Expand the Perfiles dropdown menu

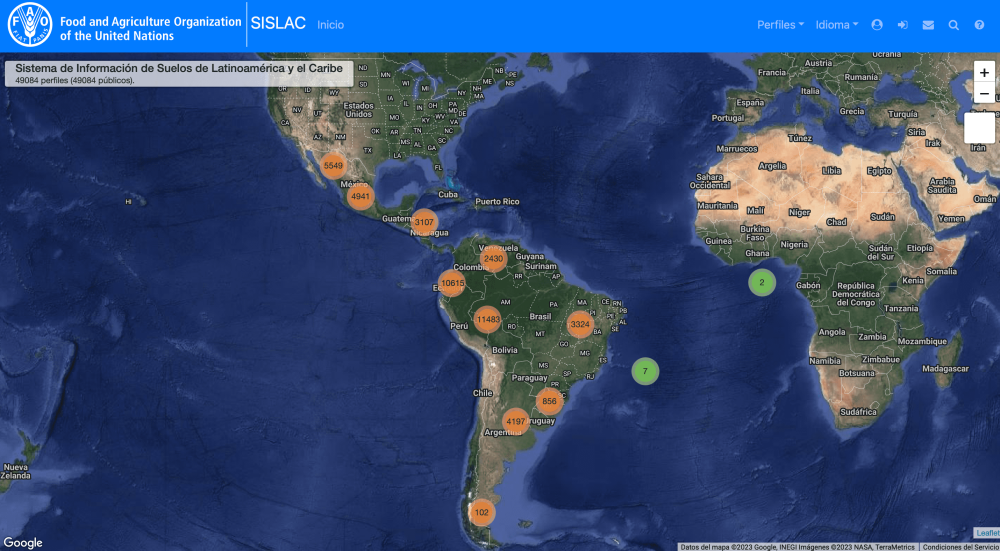pos(780,25)
